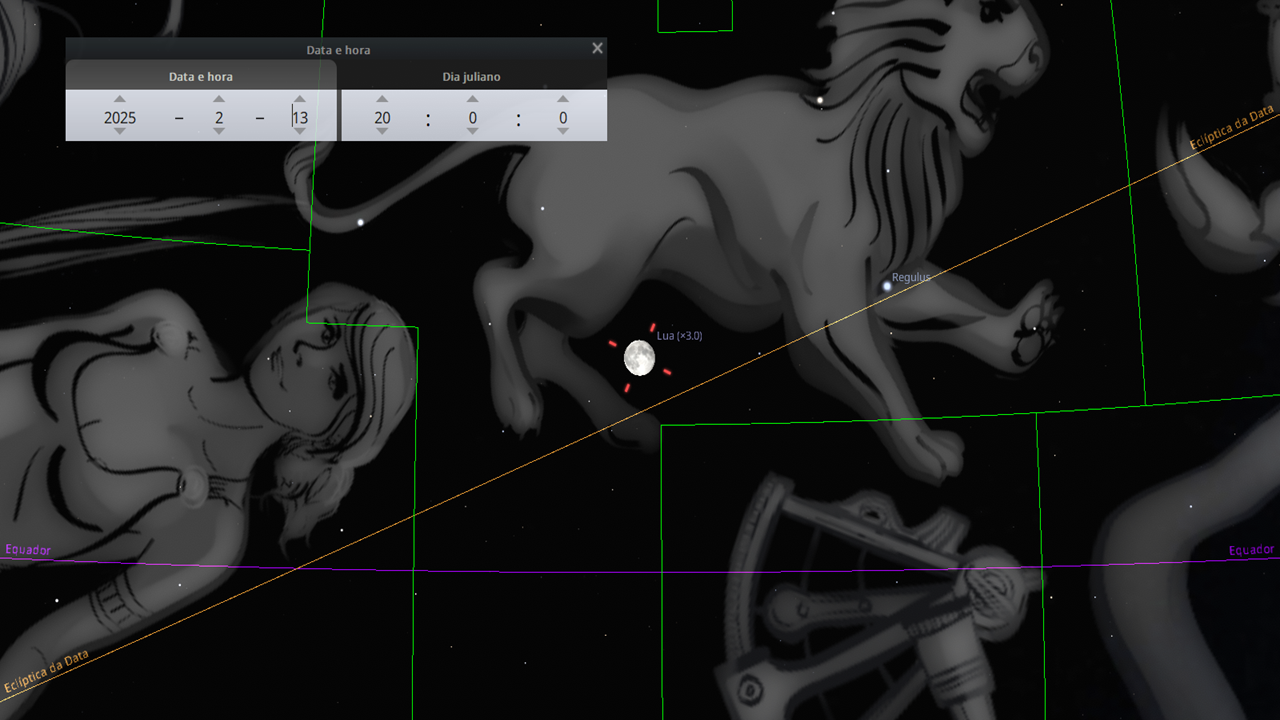1280x720 pixels.
Task: Decrease the hour value with down arrow
Action: pos(382,131)
